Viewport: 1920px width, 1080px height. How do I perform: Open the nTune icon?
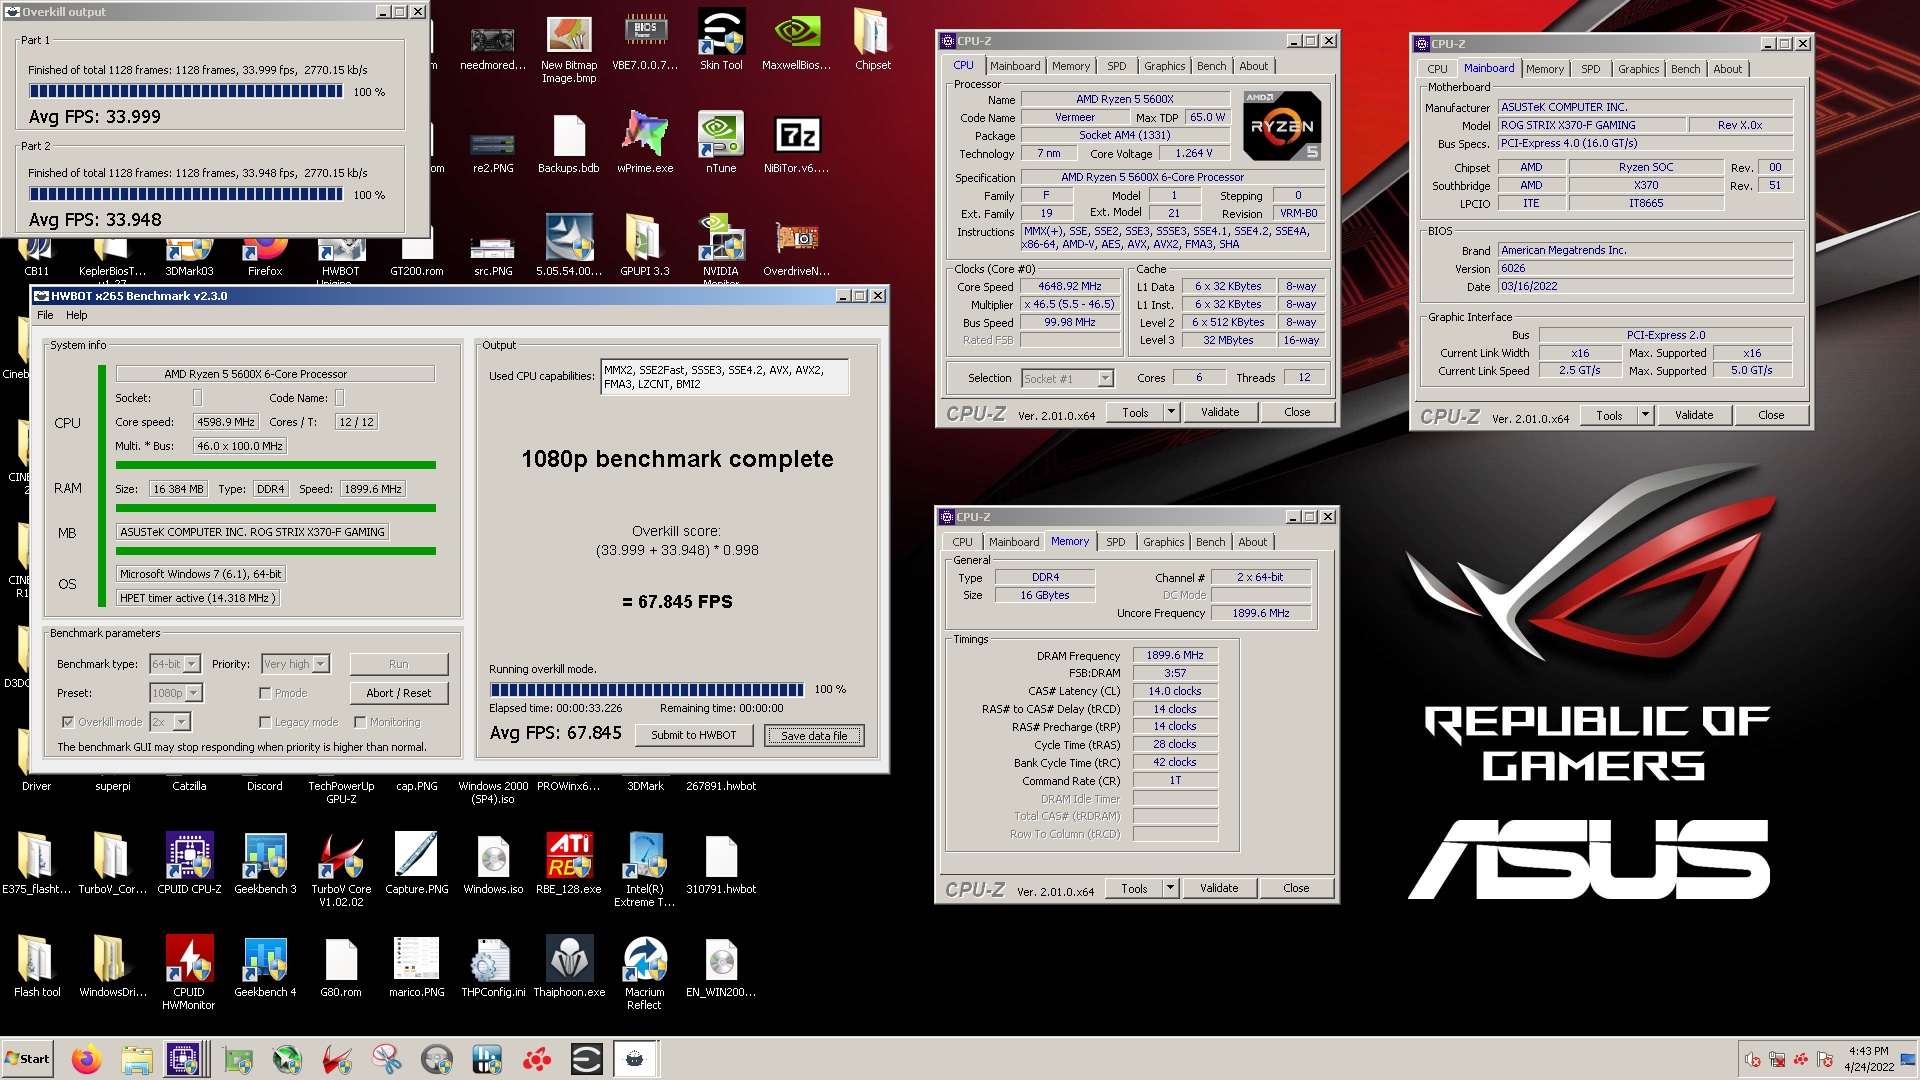click(721, 144)
